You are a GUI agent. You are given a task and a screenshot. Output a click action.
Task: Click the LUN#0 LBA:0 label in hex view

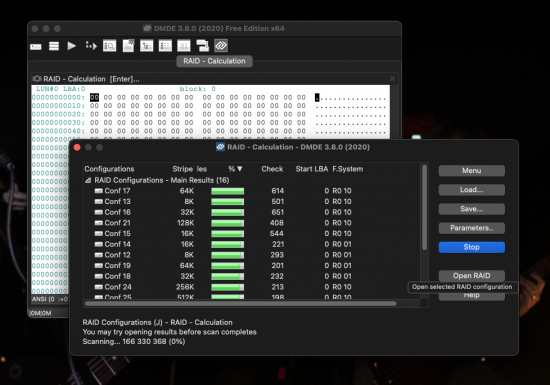60,89
